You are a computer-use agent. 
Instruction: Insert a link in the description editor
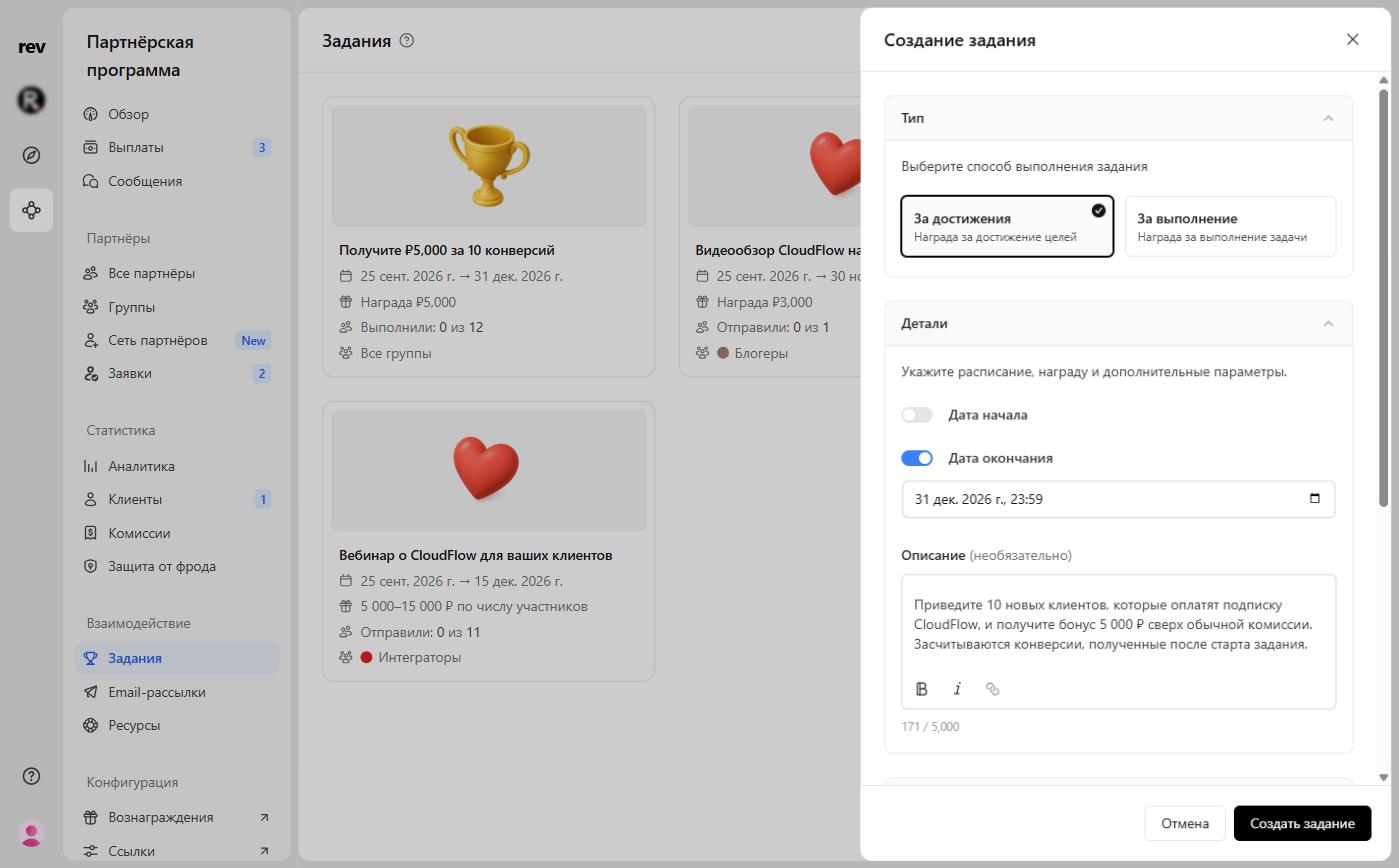point(992,689)
